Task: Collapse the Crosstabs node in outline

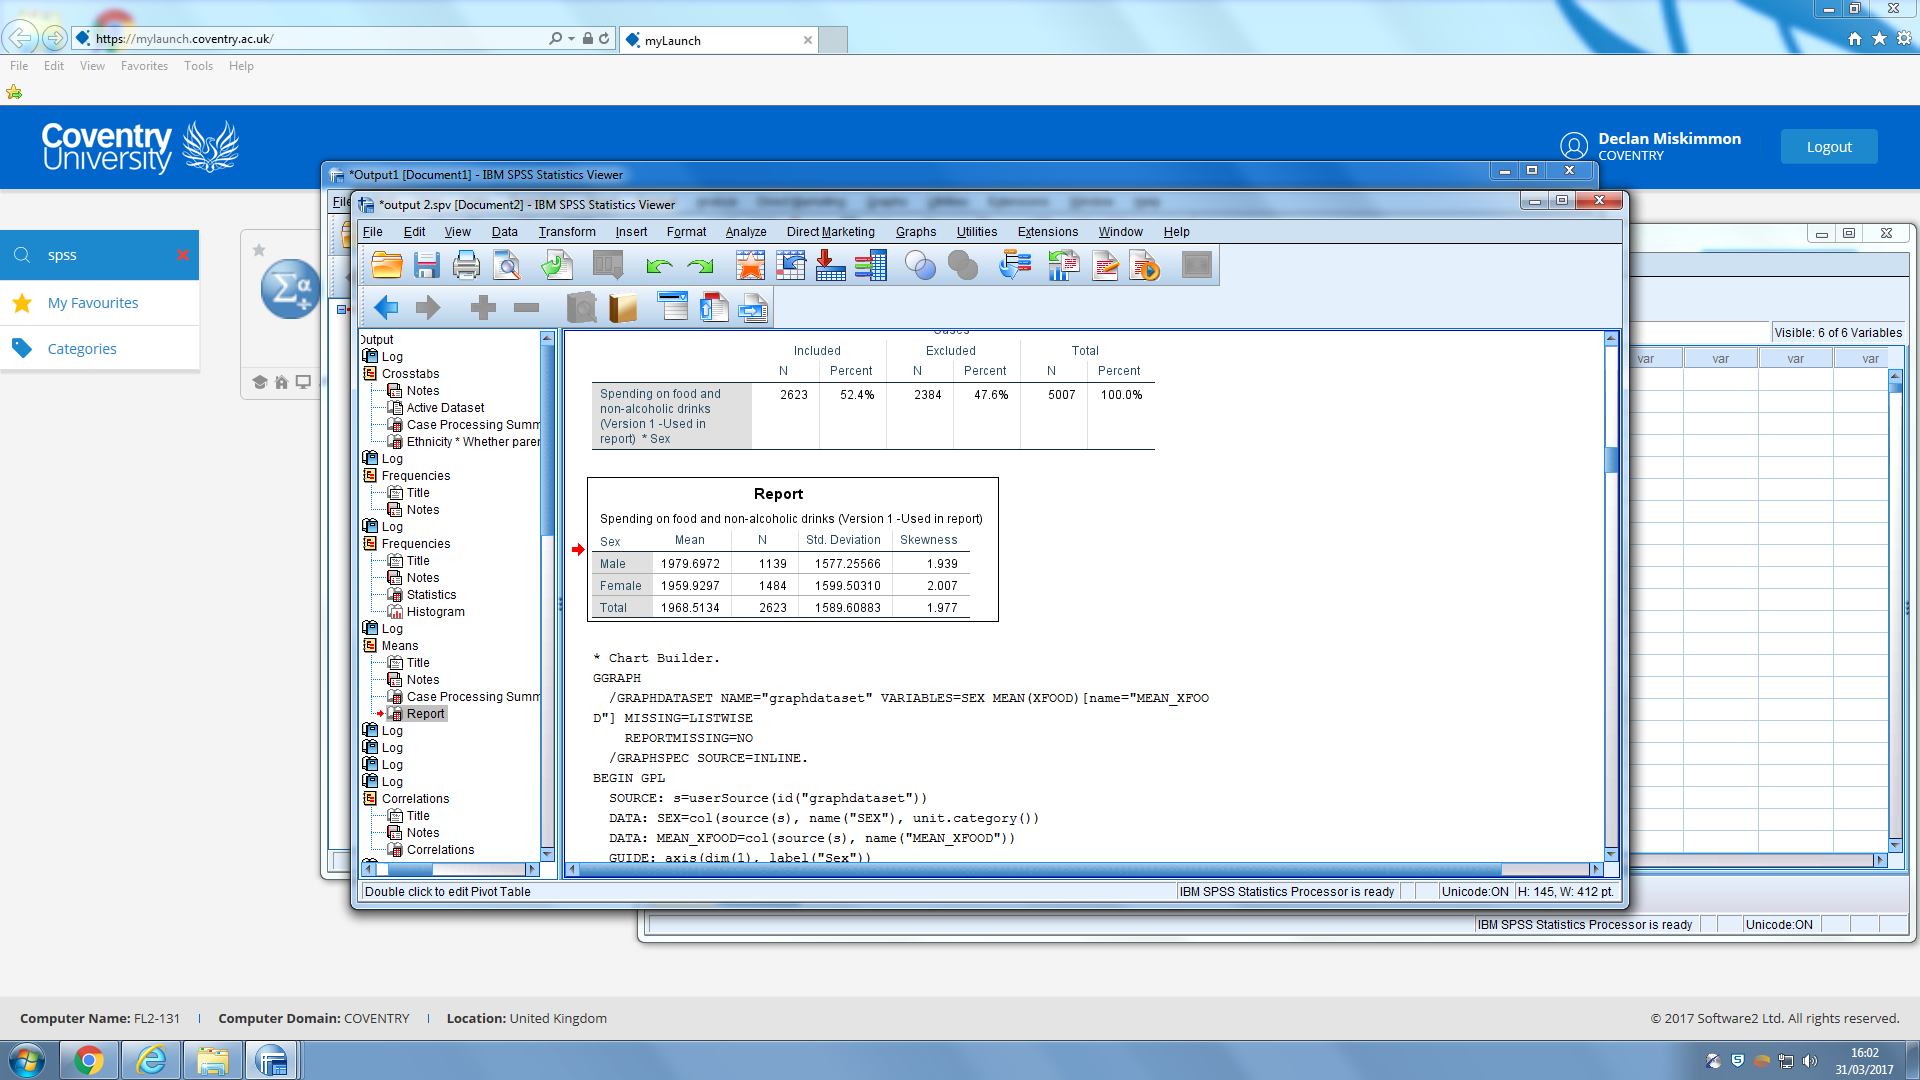Action: 370,374
